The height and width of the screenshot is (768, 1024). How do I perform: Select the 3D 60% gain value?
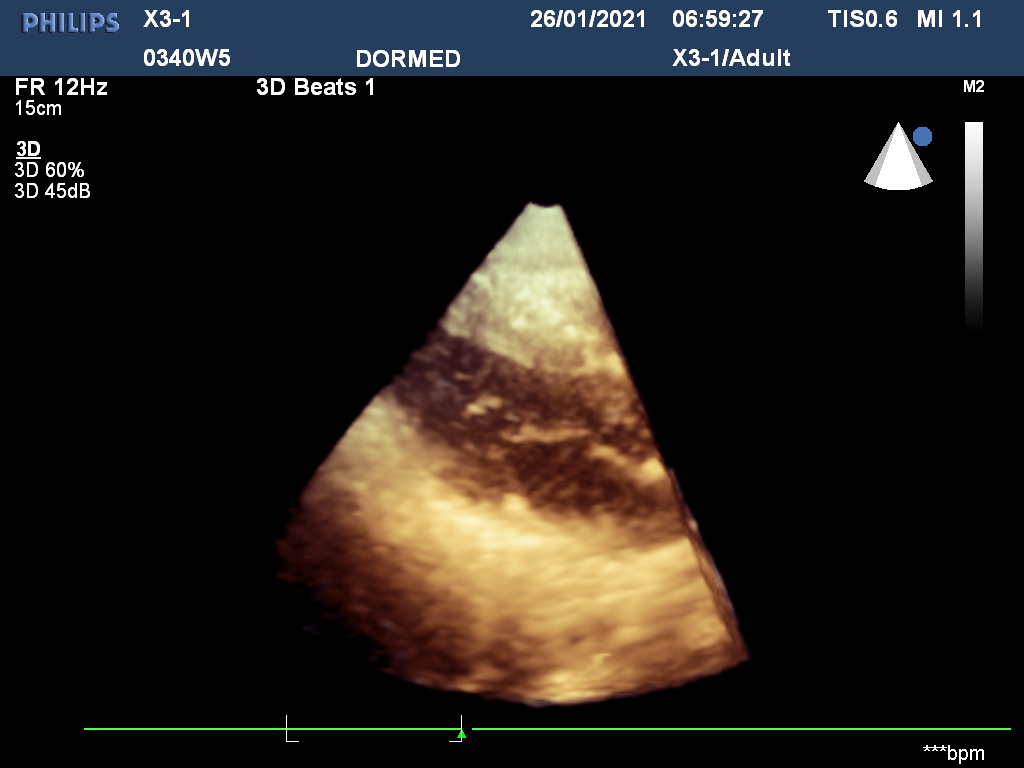click(x=49, y=170)
